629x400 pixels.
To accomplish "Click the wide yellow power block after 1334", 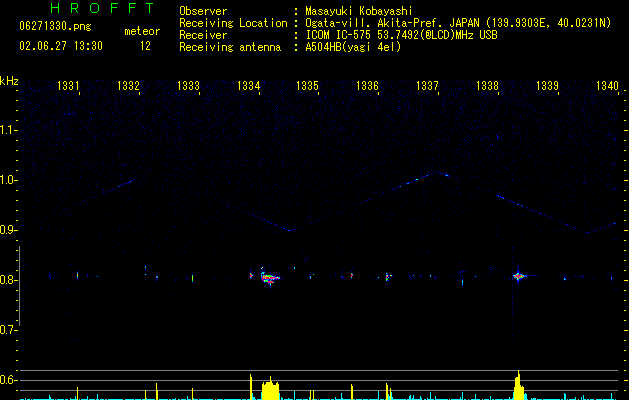I will 270,389.
